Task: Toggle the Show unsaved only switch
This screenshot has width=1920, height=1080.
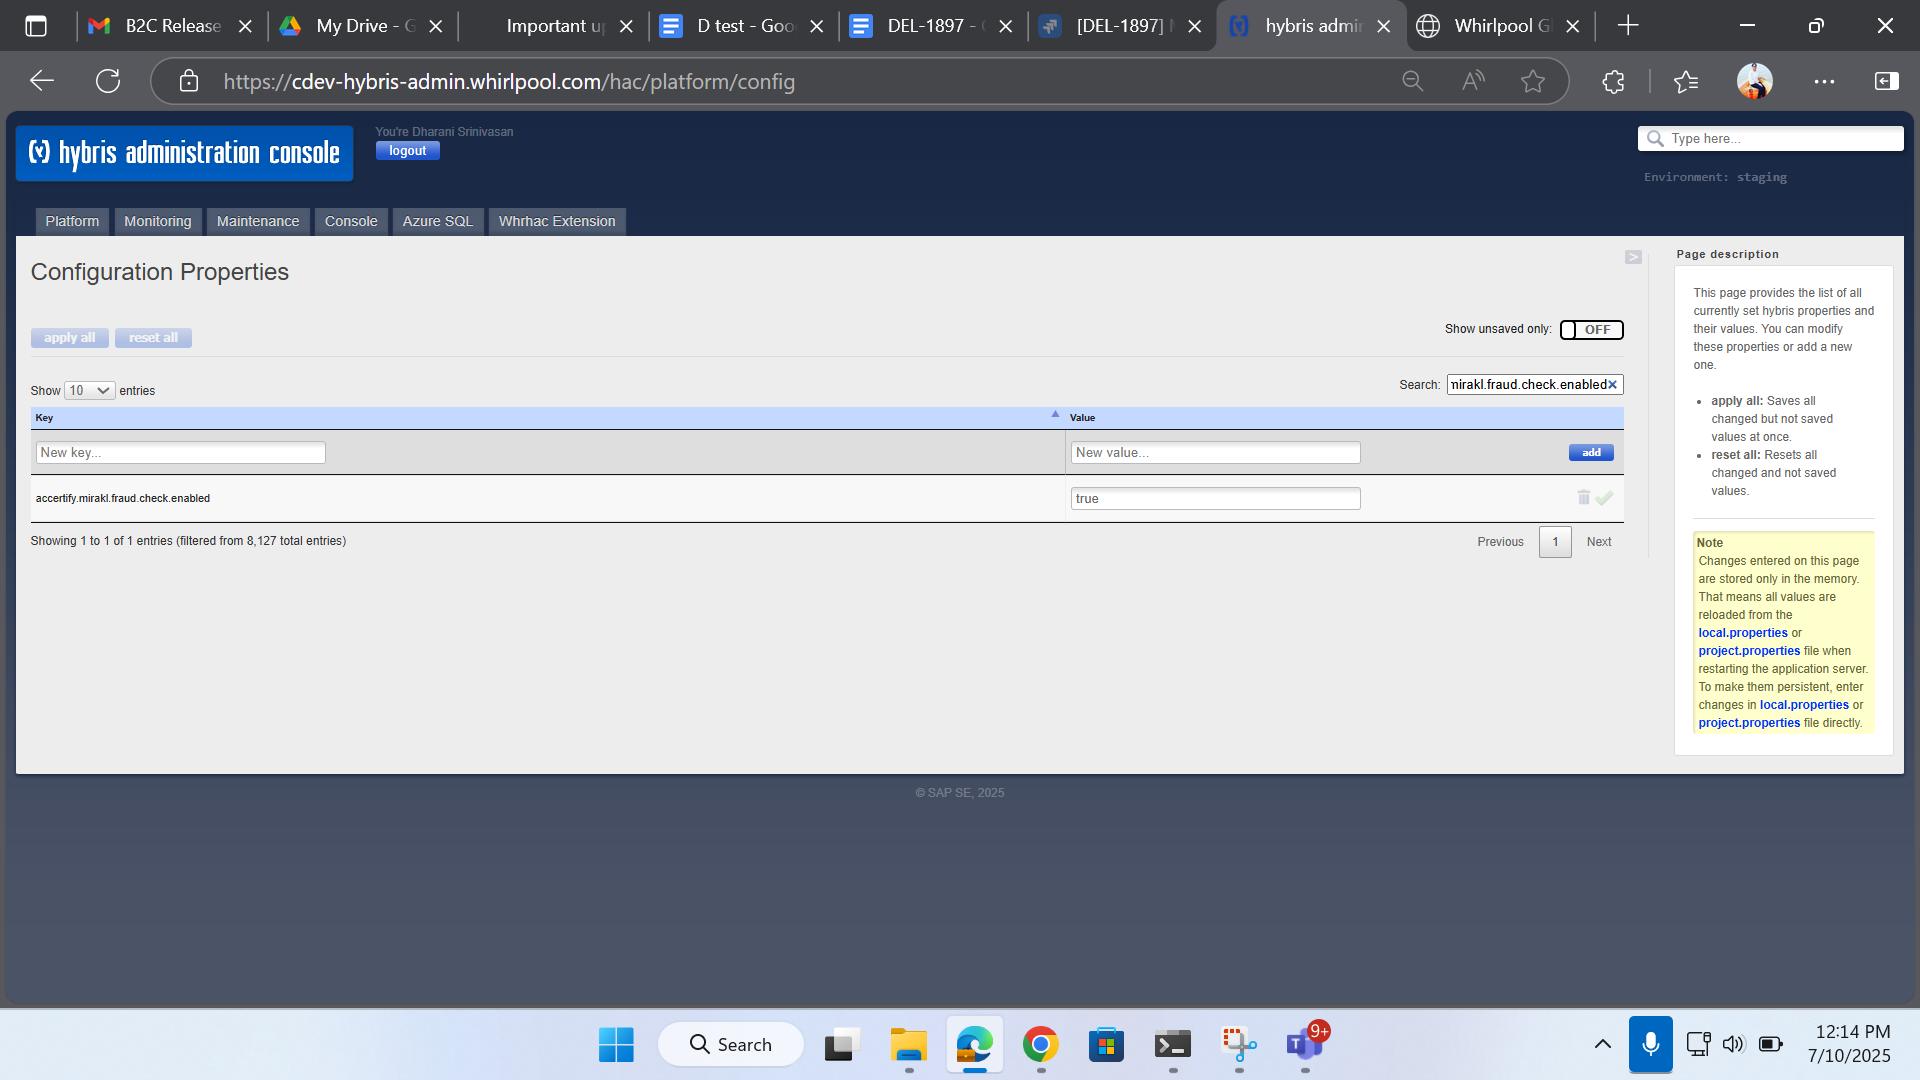Action: coord(1591,330)
